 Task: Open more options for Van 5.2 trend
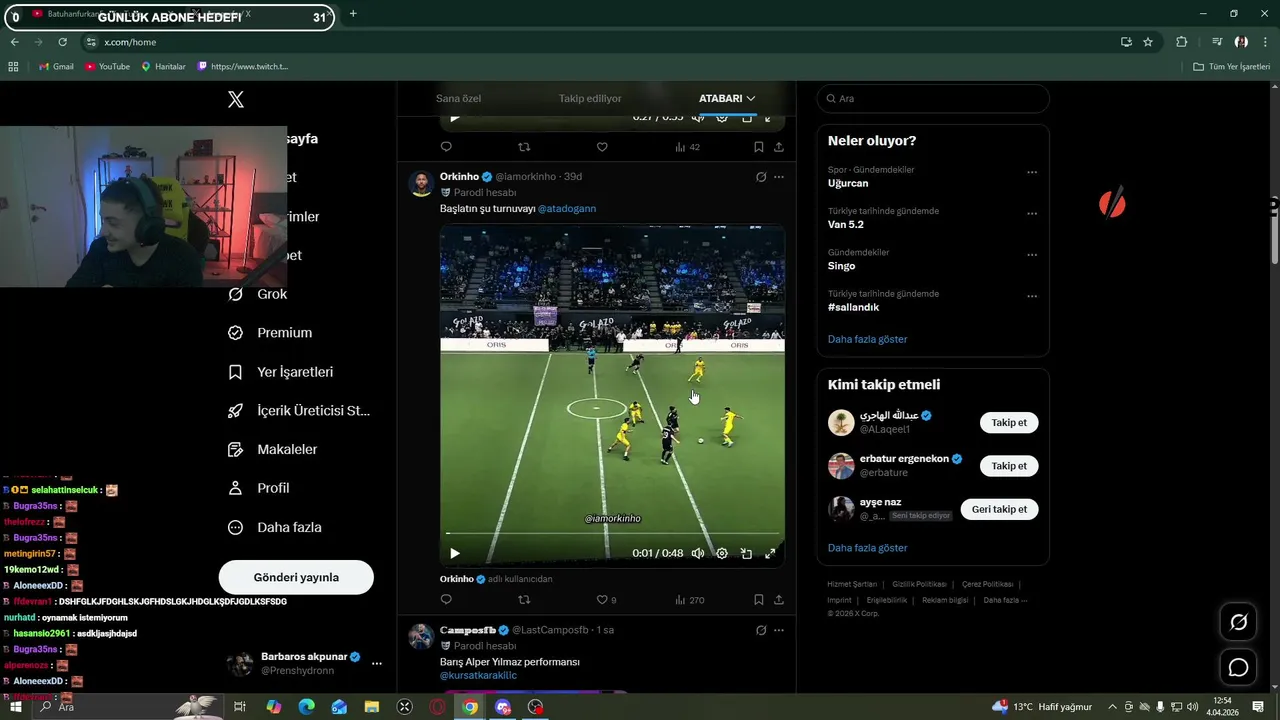click(1032, 214)
